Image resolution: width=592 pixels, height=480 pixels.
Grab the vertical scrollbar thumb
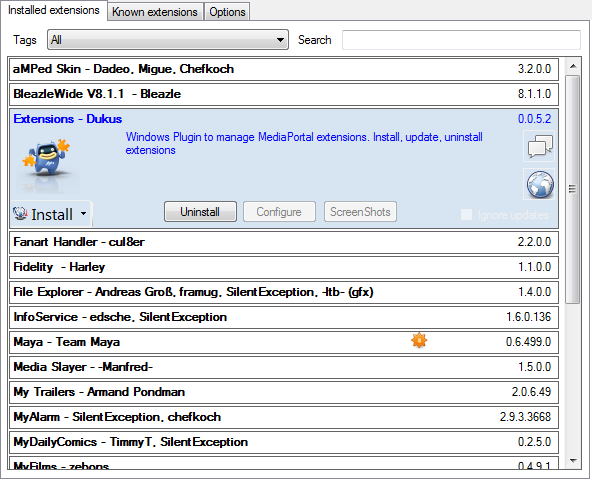click(x=573, y=189)
